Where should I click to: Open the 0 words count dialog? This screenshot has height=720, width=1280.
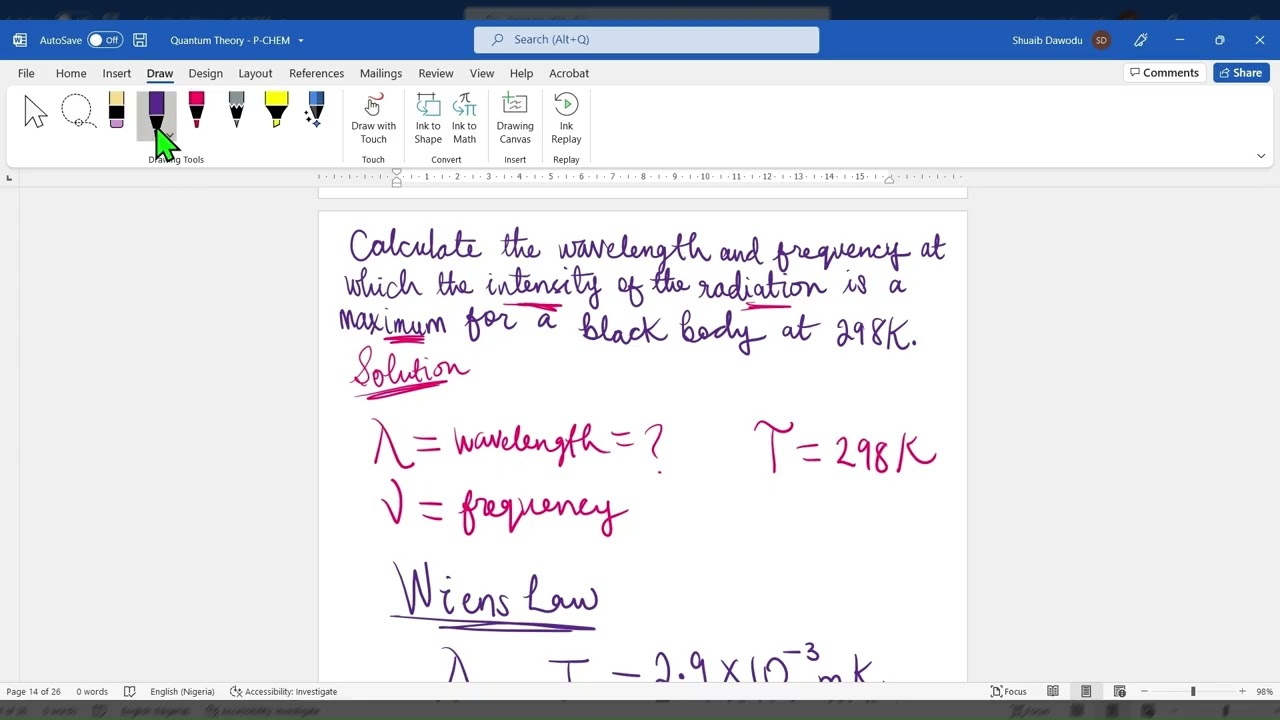coord(92,692)
